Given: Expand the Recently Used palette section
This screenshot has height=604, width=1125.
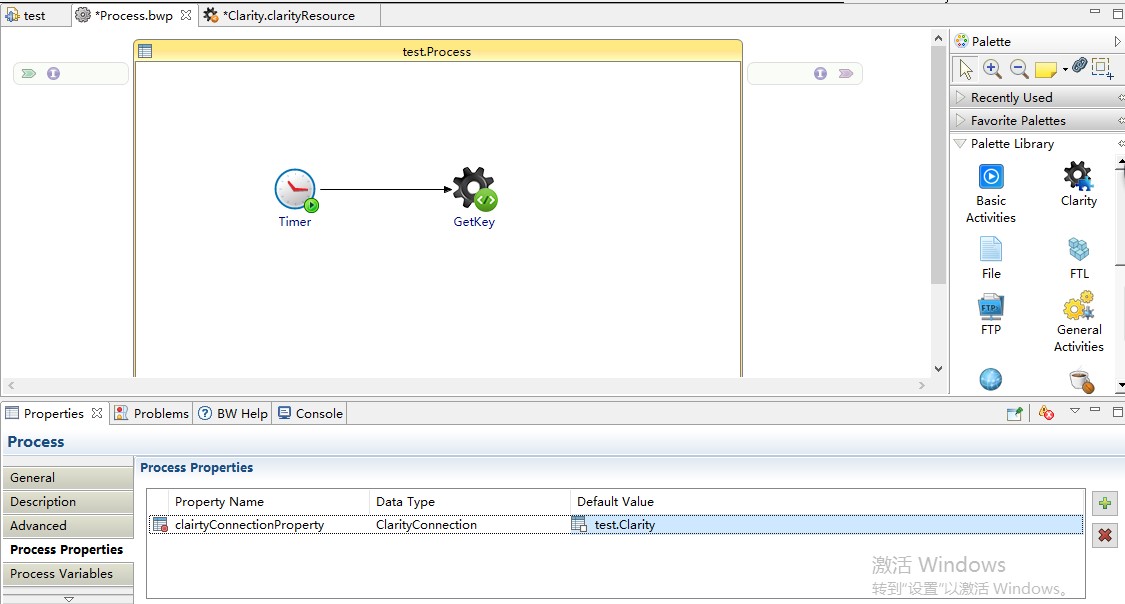Looking at the screenshot, I should pos(1011,97).
